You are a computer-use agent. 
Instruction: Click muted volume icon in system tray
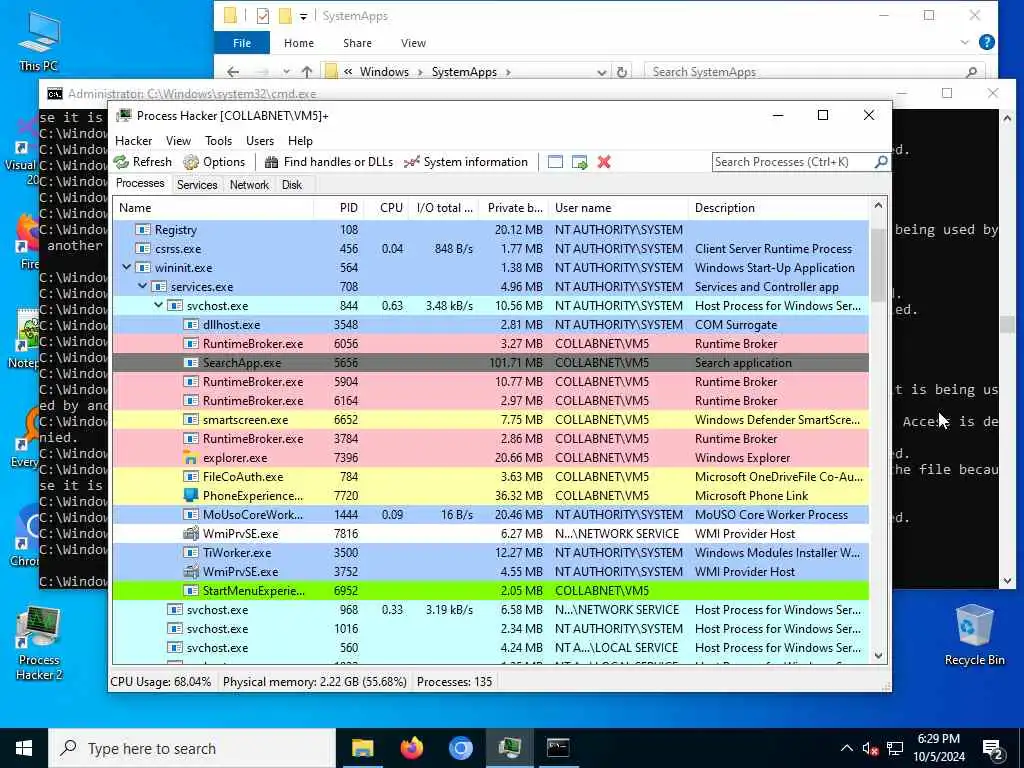point(870,748)
